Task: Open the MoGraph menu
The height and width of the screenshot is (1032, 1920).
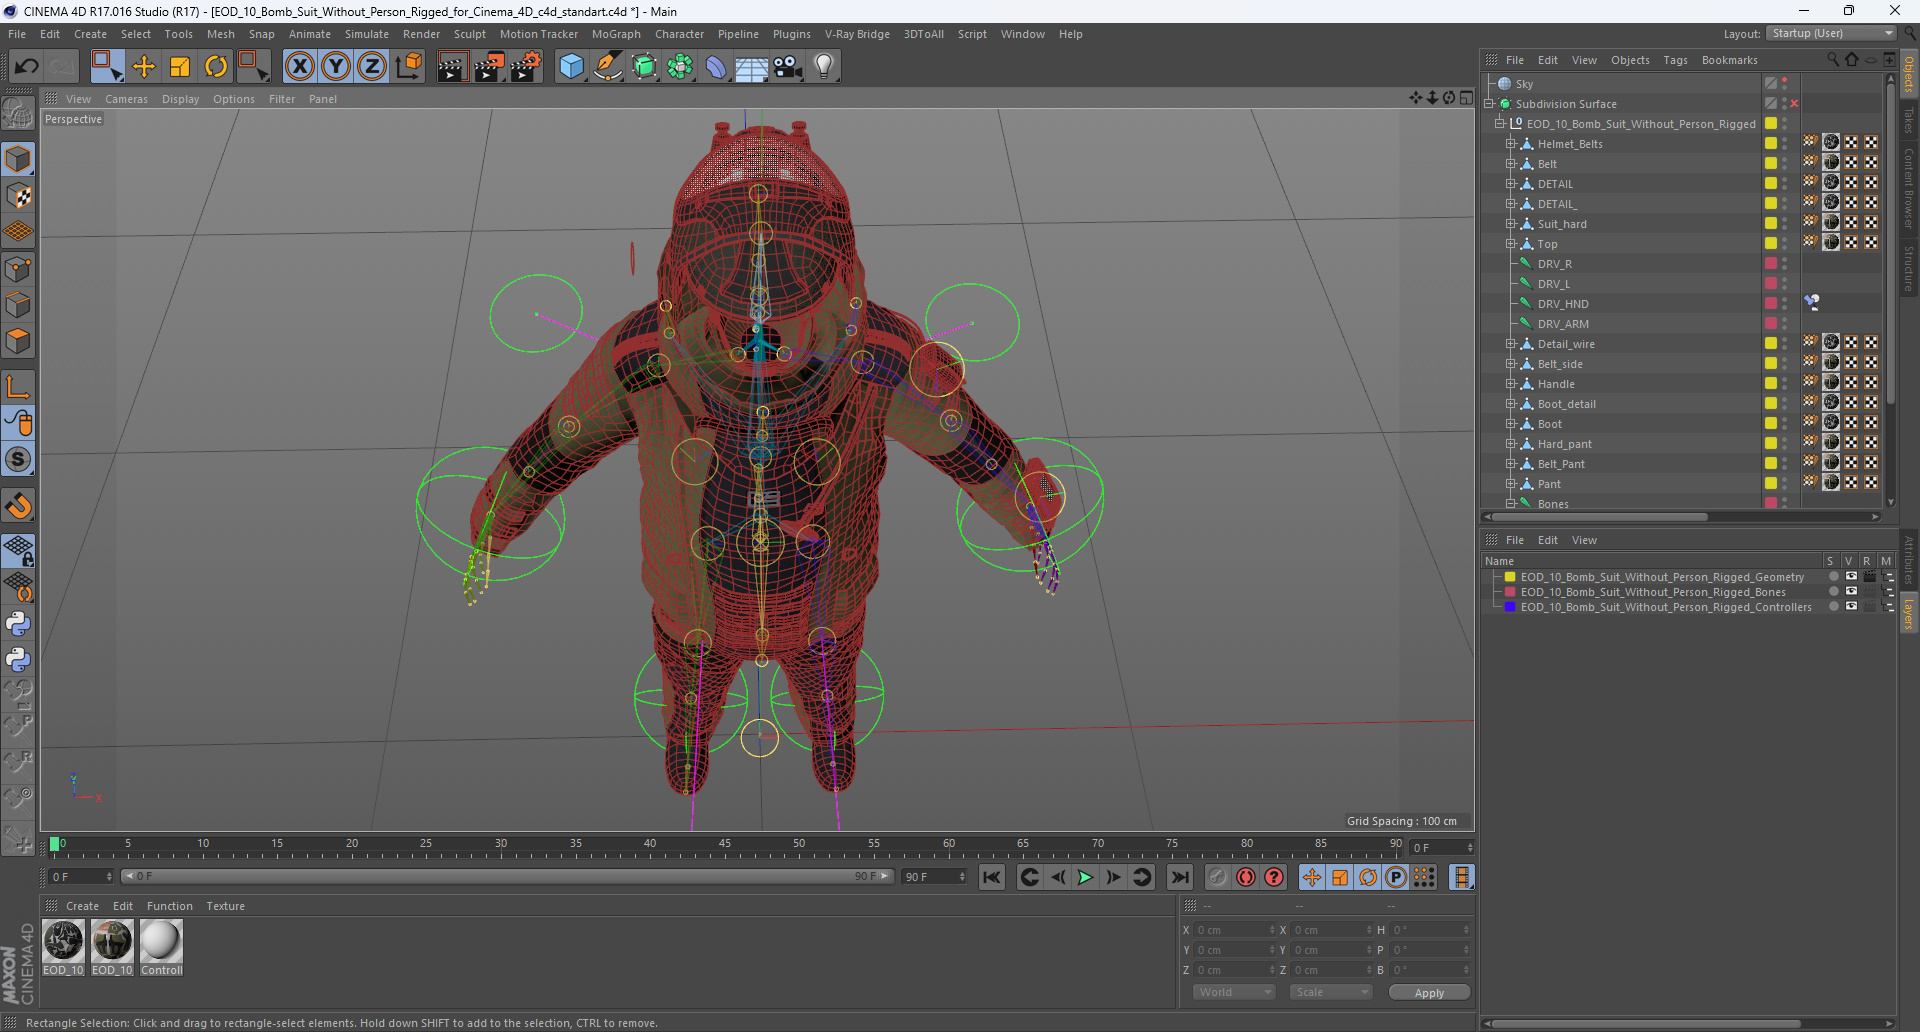Action: [x=616, y=34]
